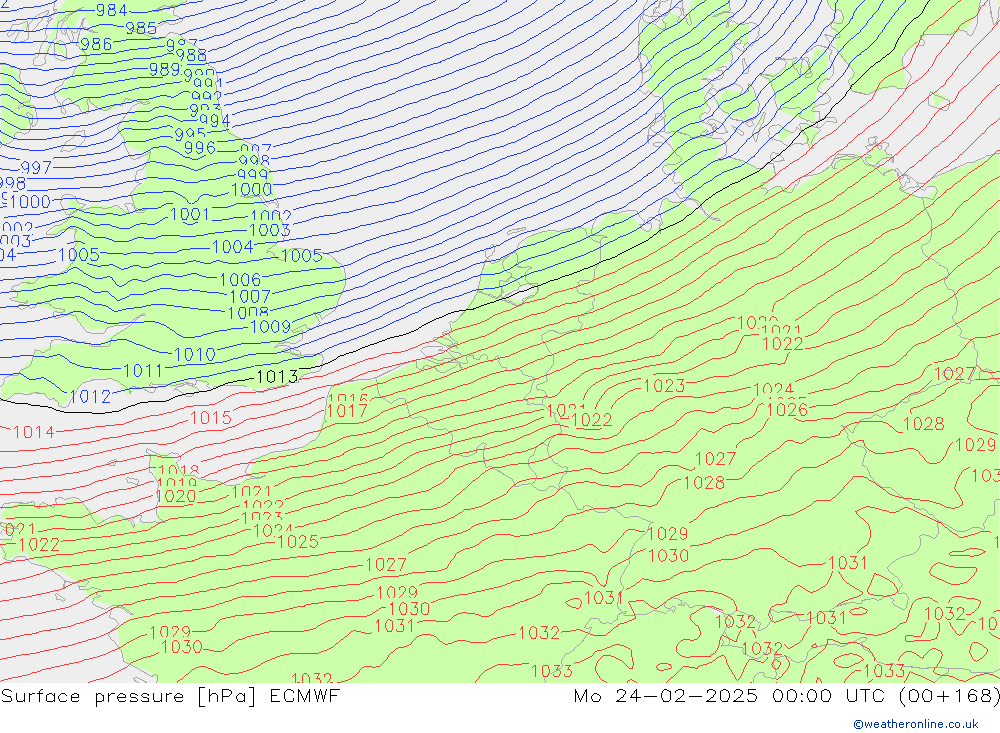Select the blue 994 pressure label
This screenshot has width=1000, height=733.
[215, 121]
